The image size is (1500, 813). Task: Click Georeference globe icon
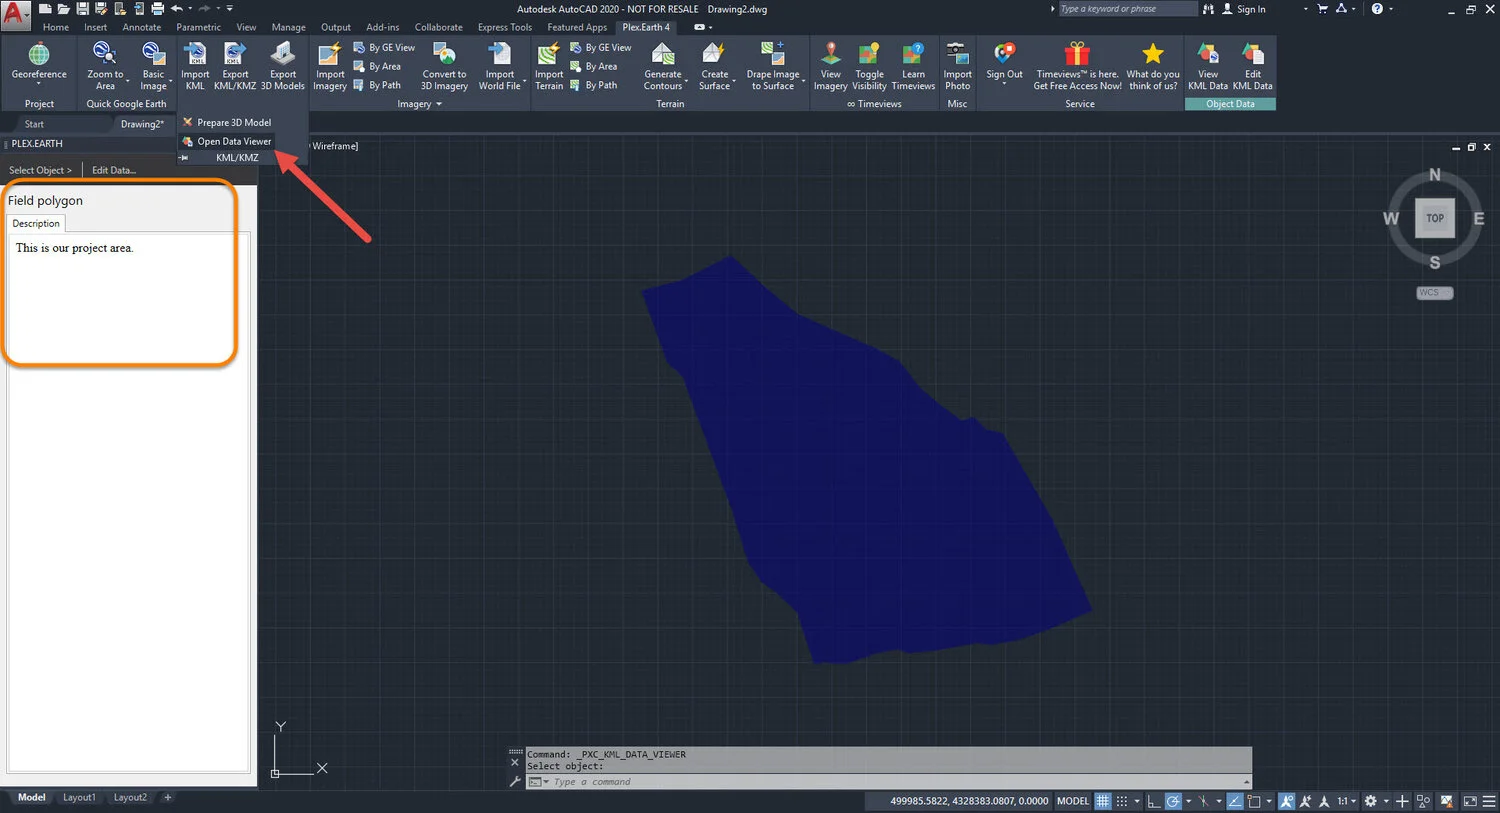[x=39, y=53]
